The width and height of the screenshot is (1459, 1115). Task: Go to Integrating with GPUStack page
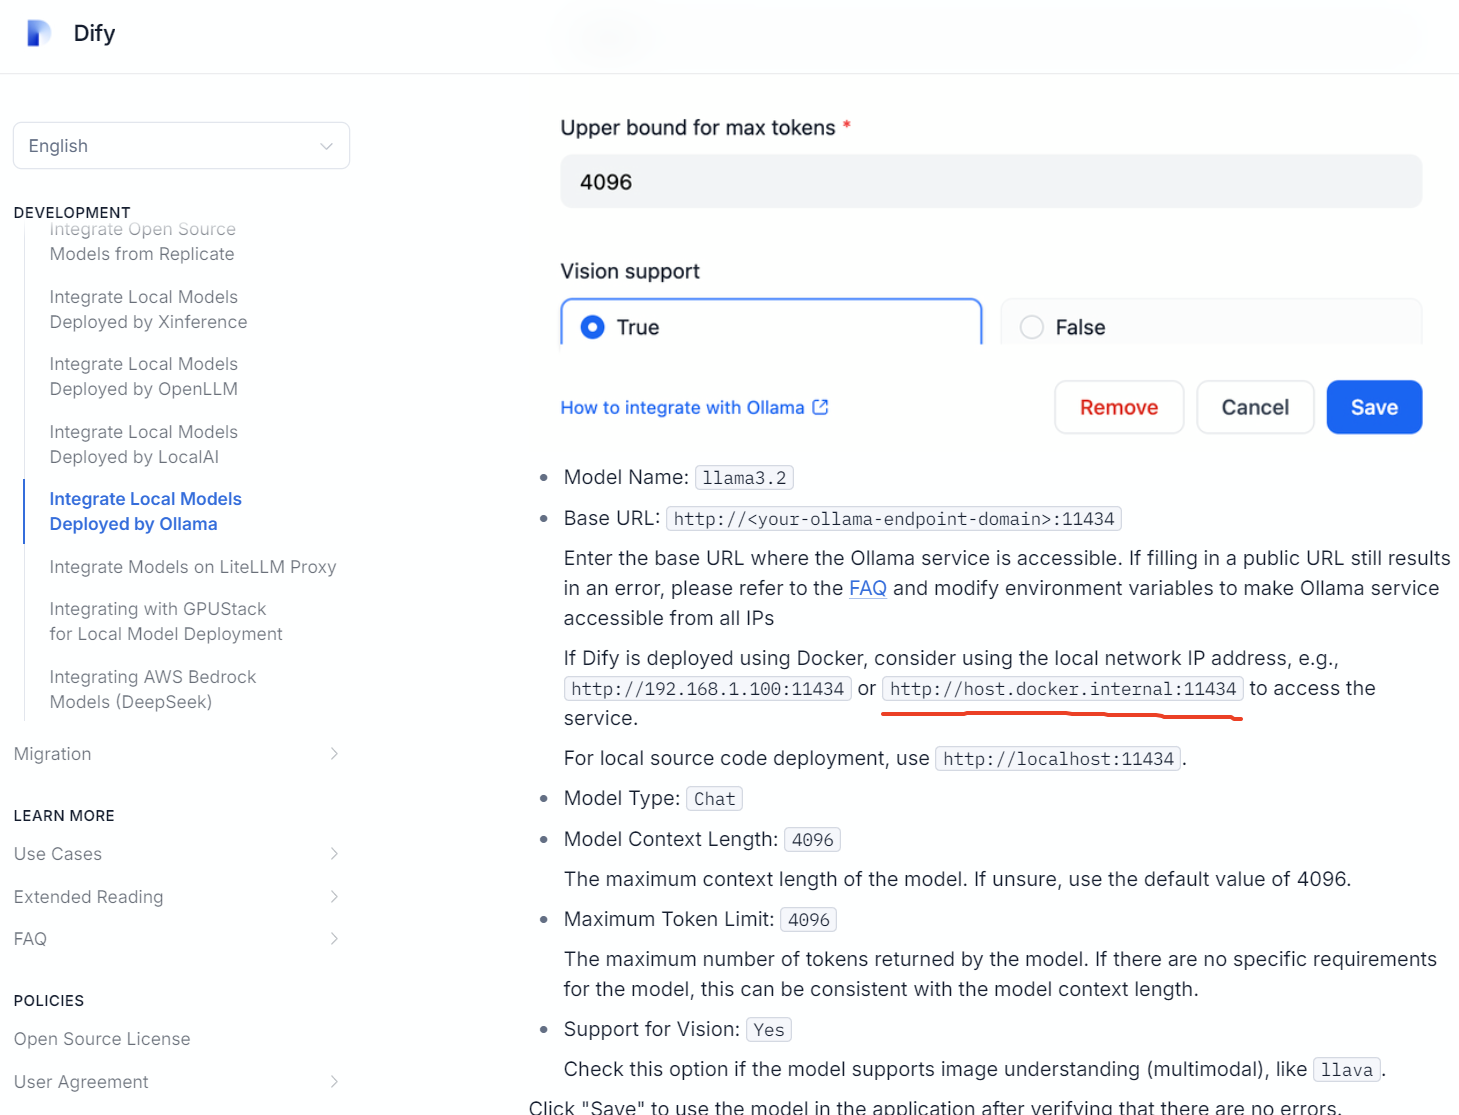click(x=166, y=621)
